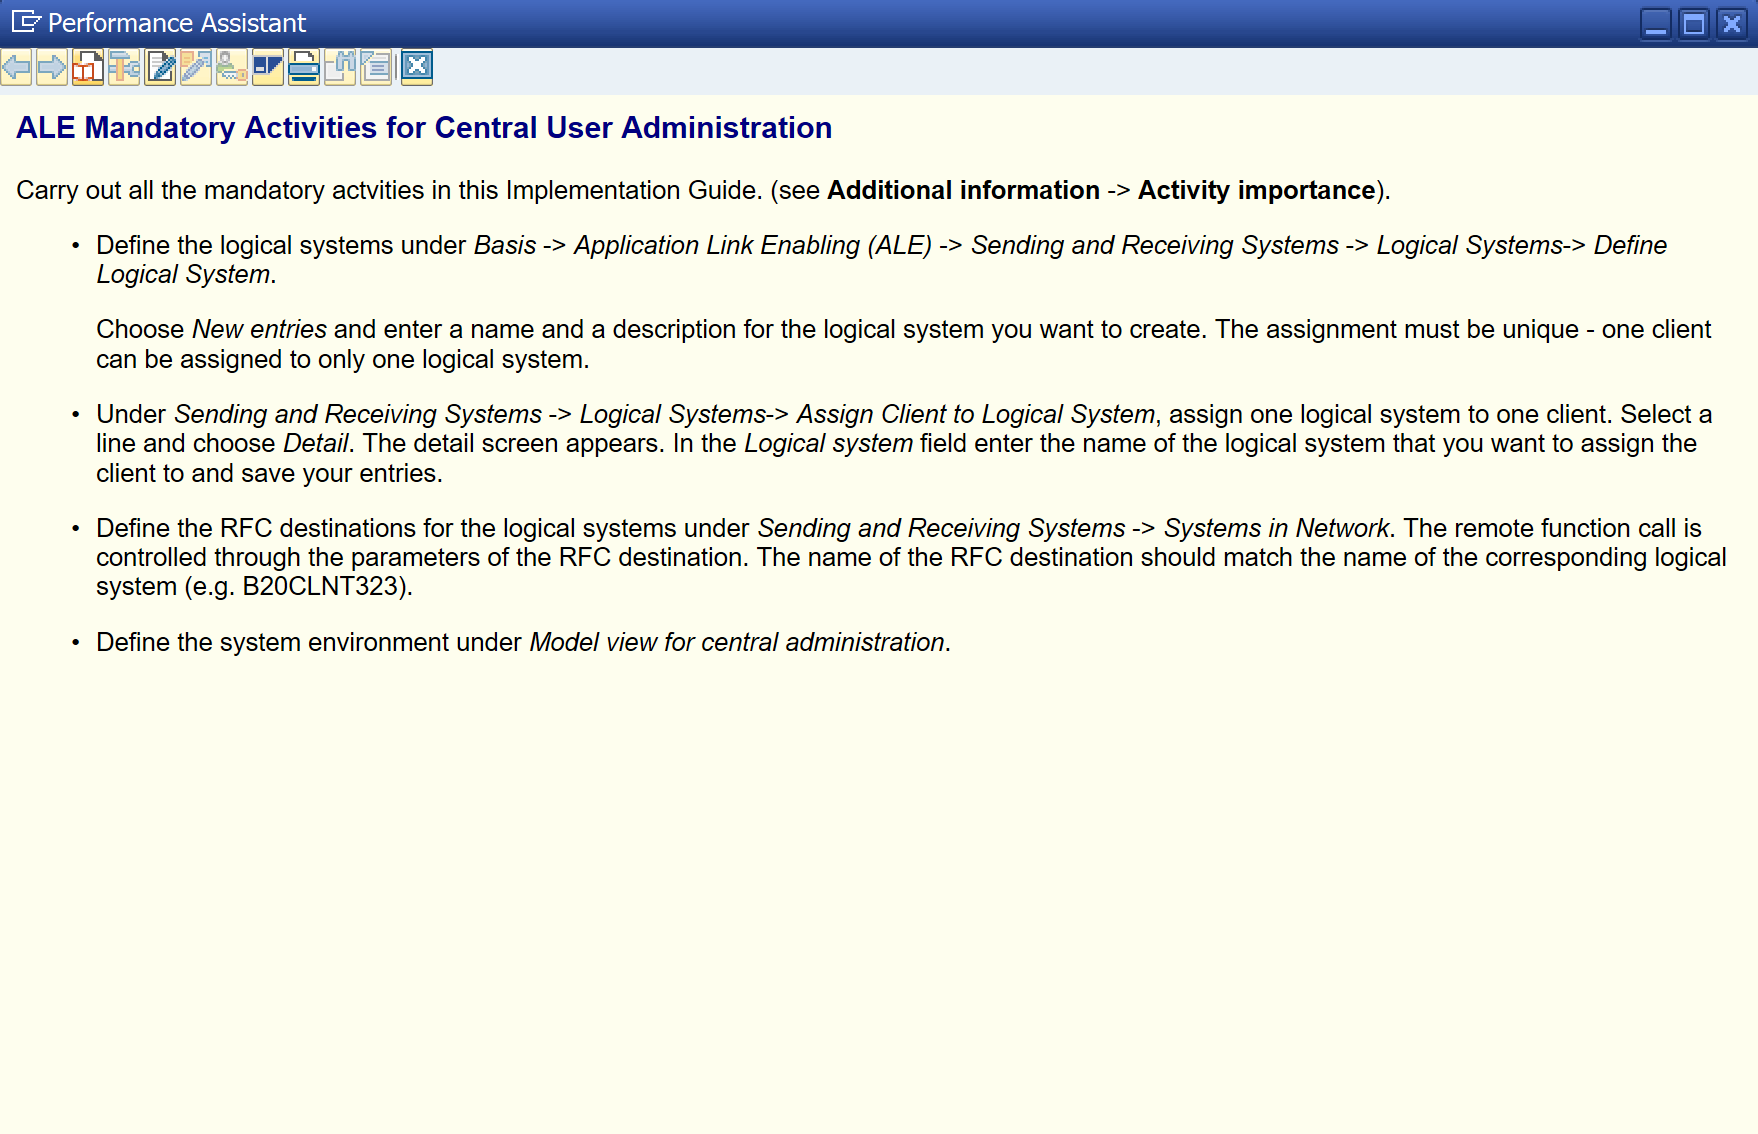Screen dimensions: 1758x1134
Task: Click the document list icon in toolbar
Action: click(x=376, y=67)
